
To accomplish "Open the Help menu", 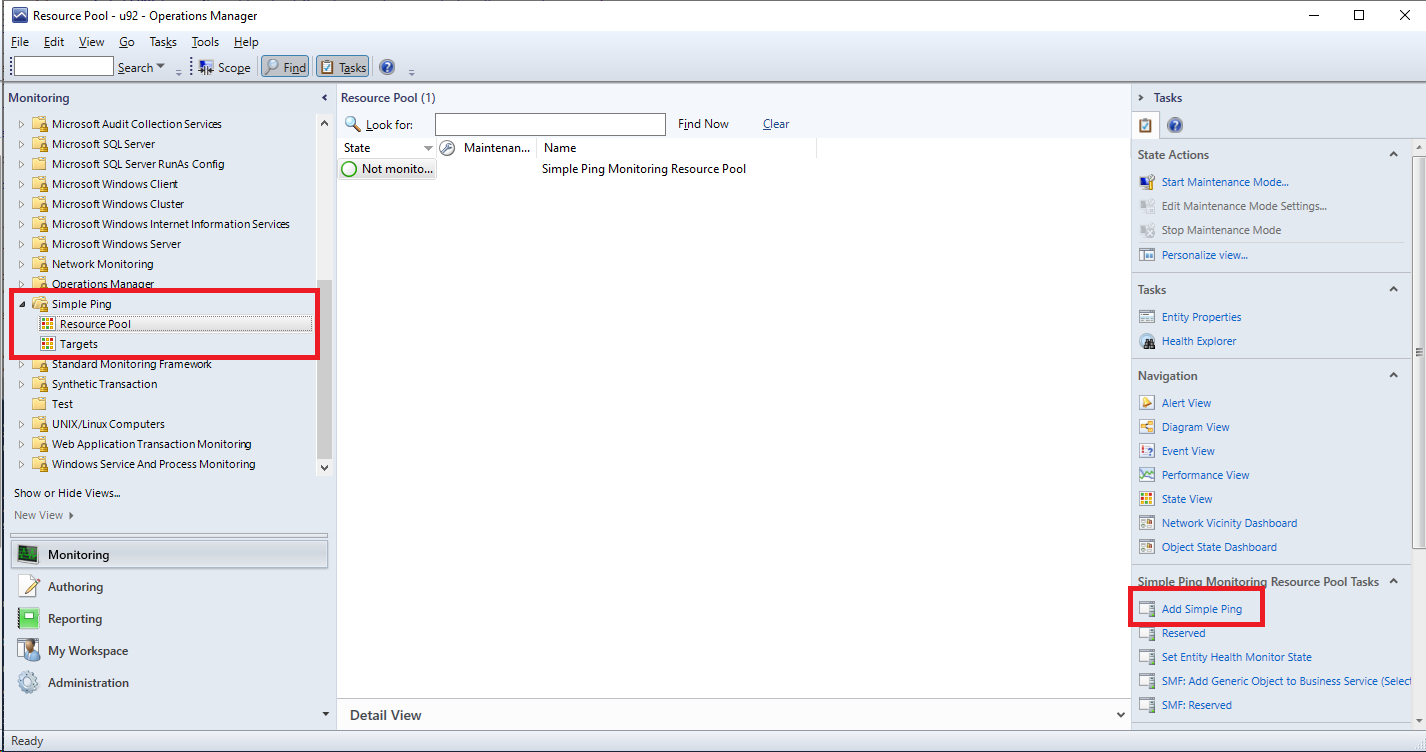I will 246,42.
